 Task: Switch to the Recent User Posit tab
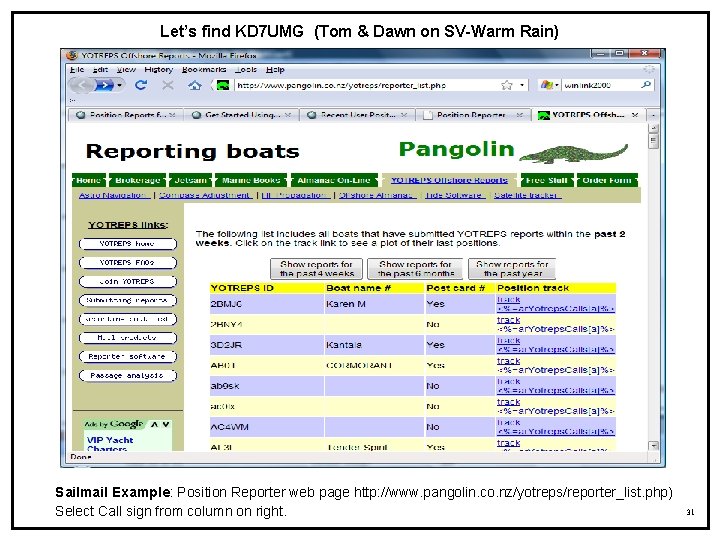tap(357, 115)
